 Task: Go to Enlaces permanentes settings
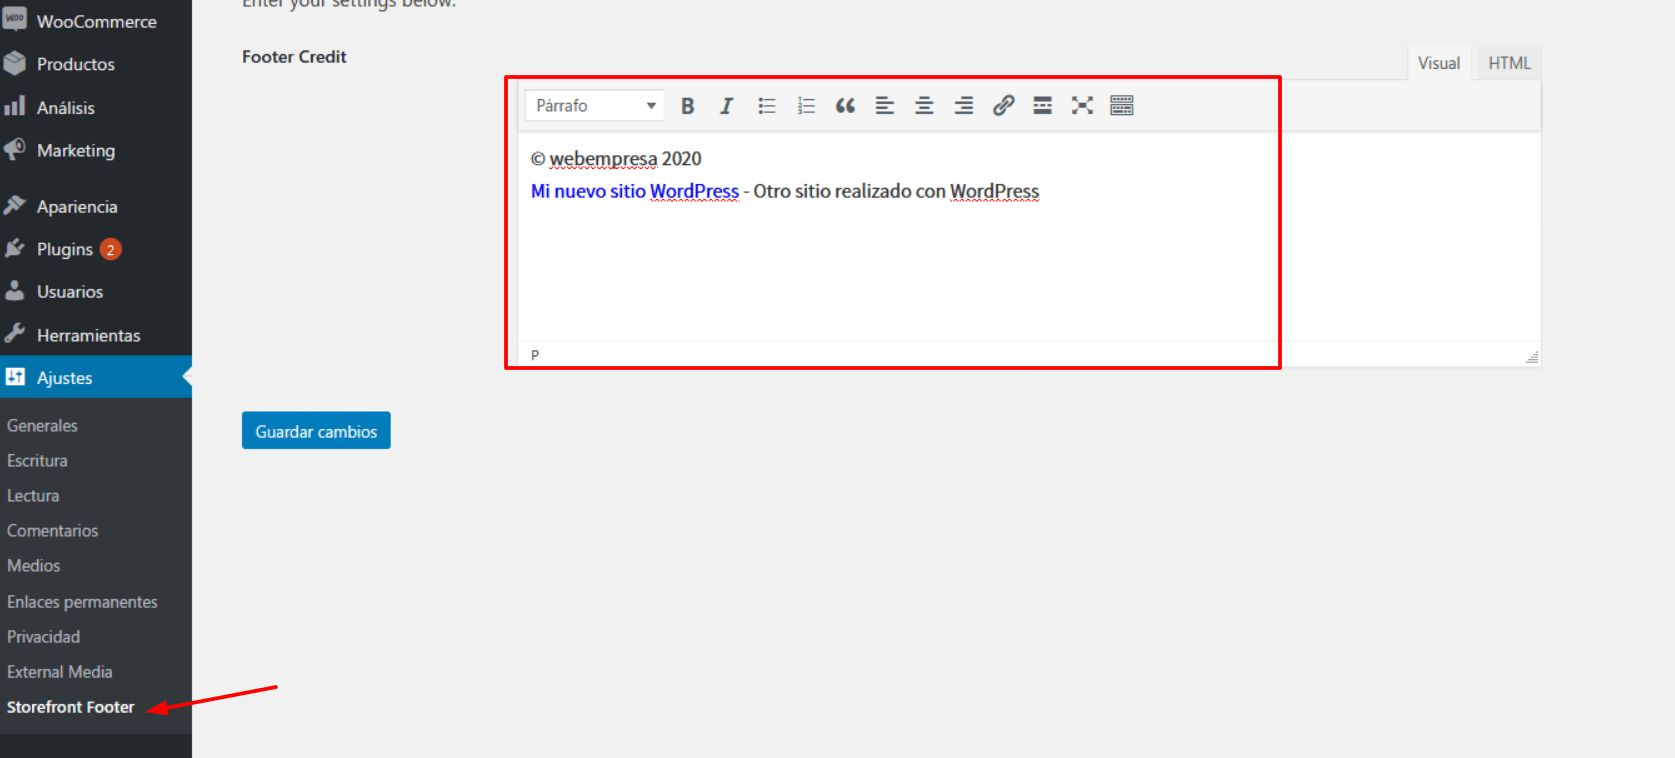pos(82,601)
